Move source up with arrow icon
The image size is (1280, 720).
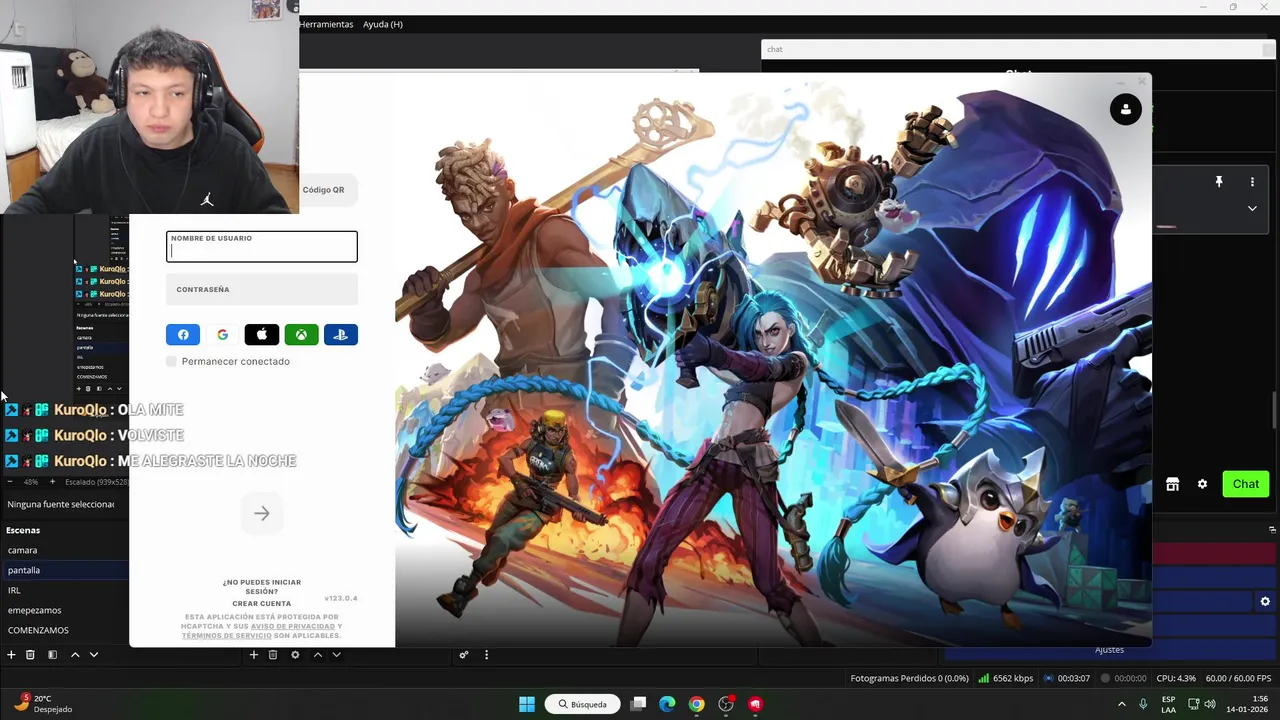coord(318,655)
